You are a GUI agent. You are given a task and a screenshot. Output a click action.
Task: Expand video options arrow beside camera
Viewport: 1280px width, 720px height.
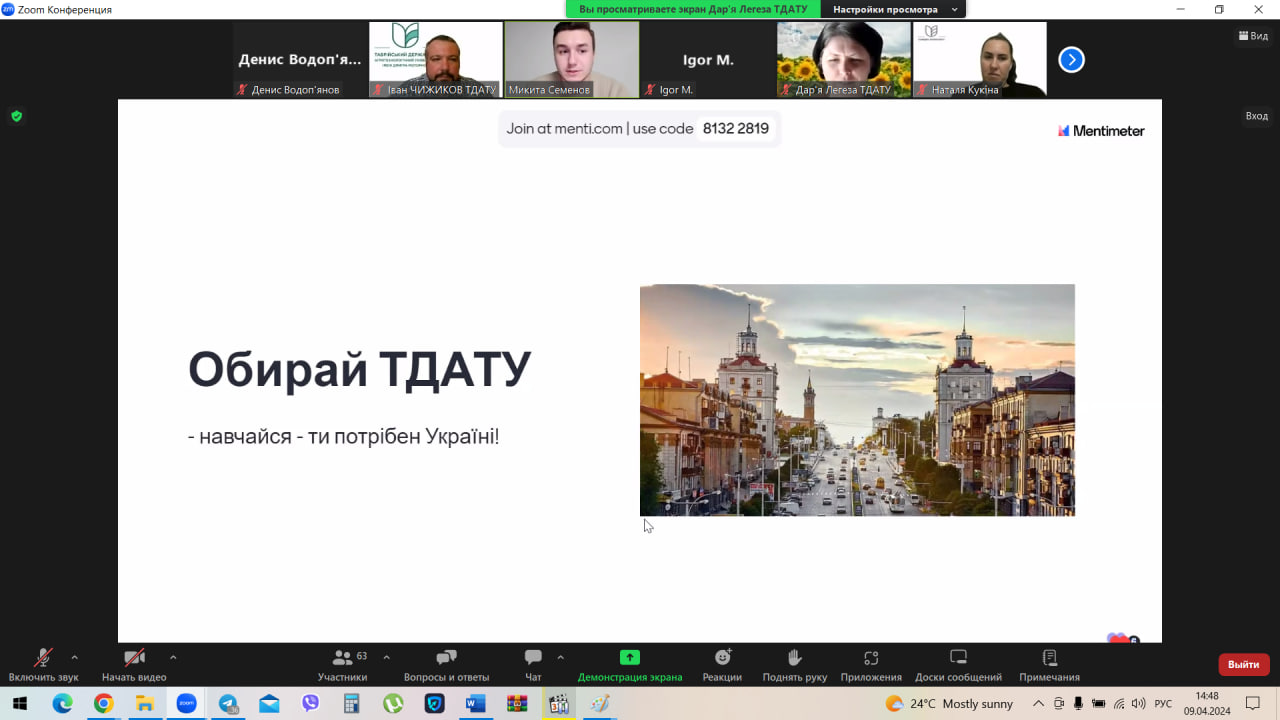[173, 657]
